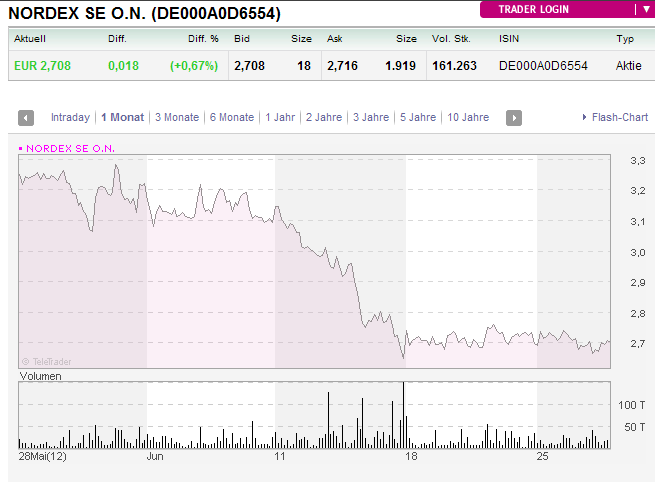Click the 100 T volume axis label

click(x=631, y=405)
